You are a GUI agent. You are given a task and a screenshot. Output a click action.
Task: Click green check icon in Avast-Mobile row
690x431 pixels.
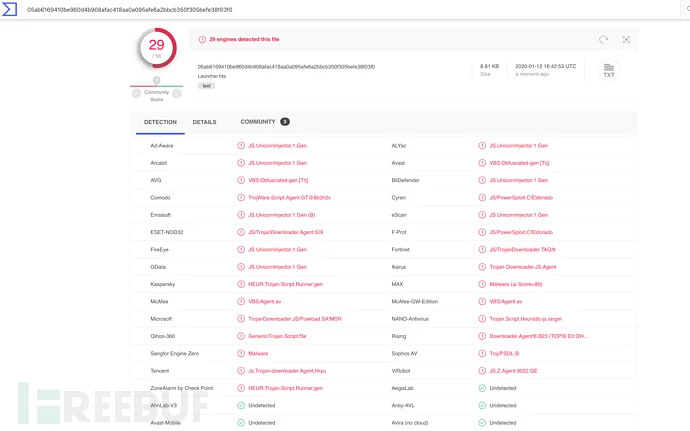pos(241,423)
